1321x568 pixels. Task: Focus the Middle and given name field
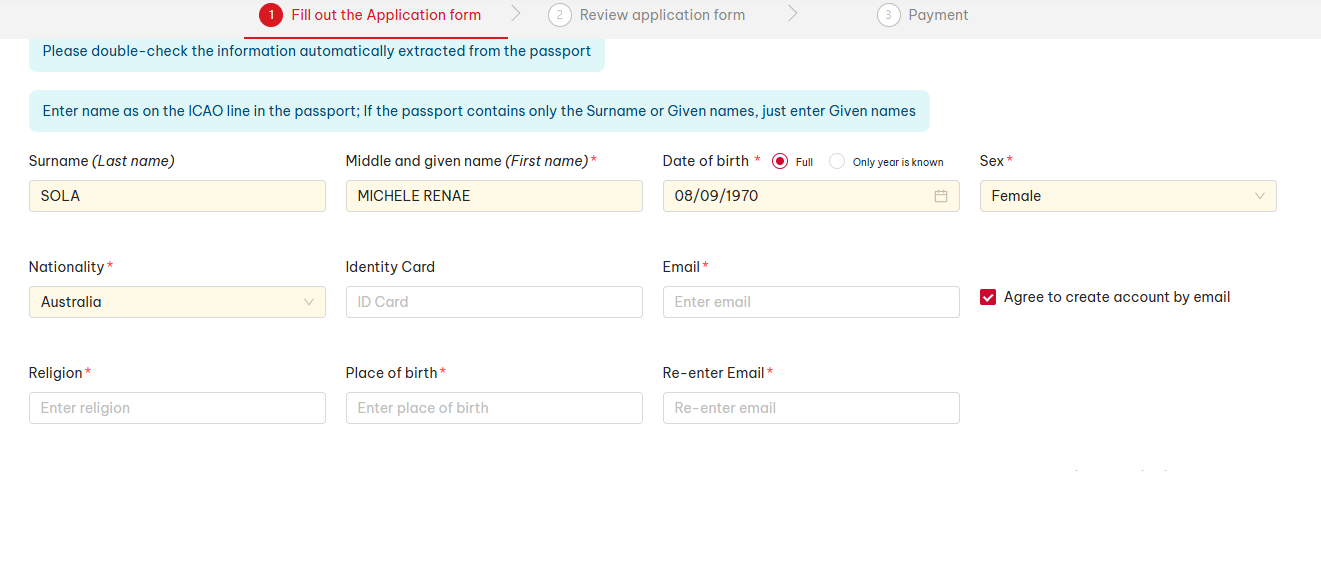pyautogui.click(x=494, y=196)
